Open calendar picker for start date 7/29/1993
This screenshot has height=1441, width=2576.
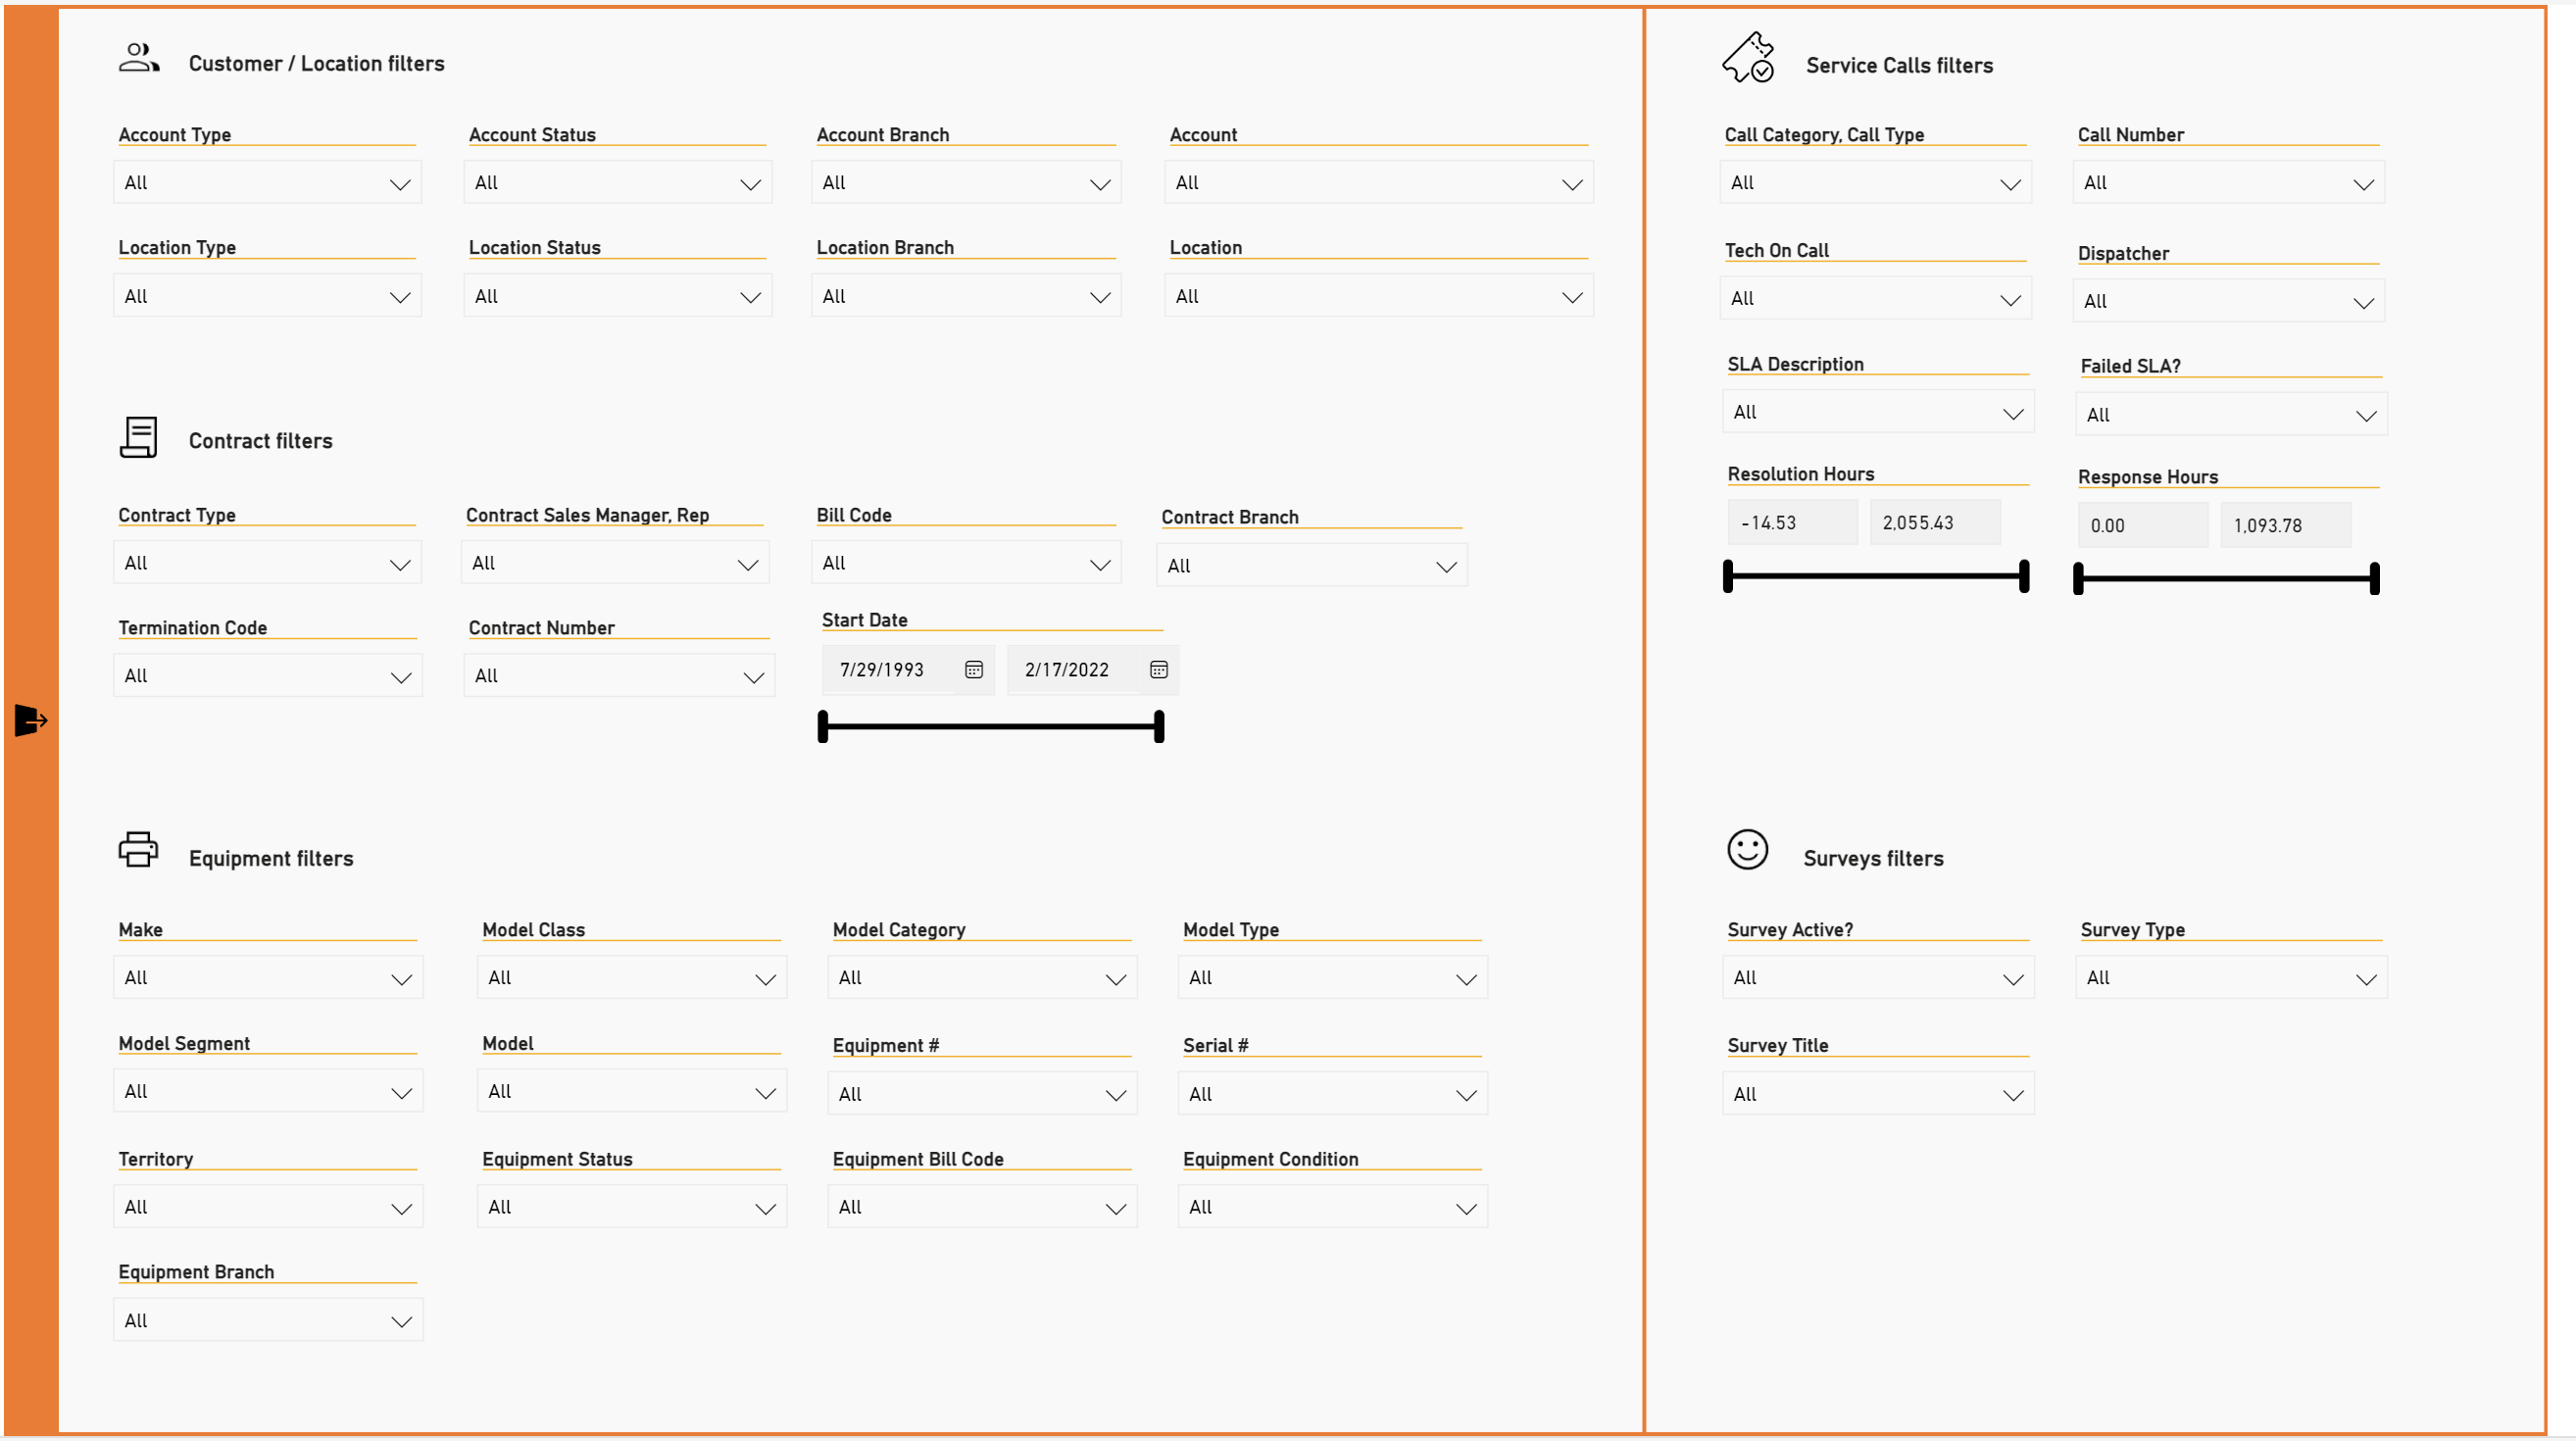[x=974, y=670]
